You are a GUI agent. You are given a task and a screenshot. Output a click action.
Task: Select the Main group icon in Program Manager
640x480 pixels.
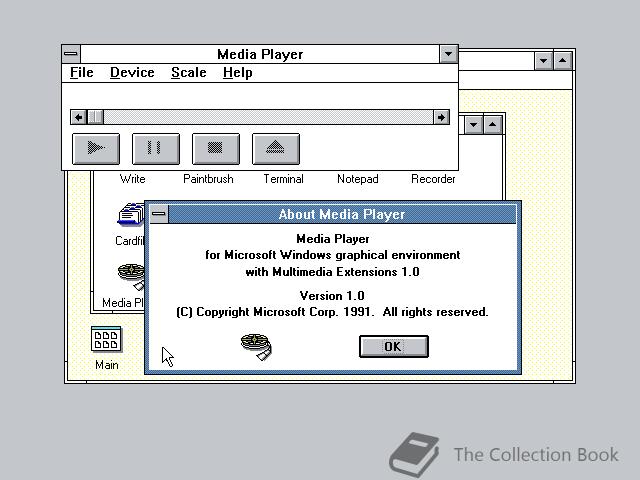pos(106,339)
